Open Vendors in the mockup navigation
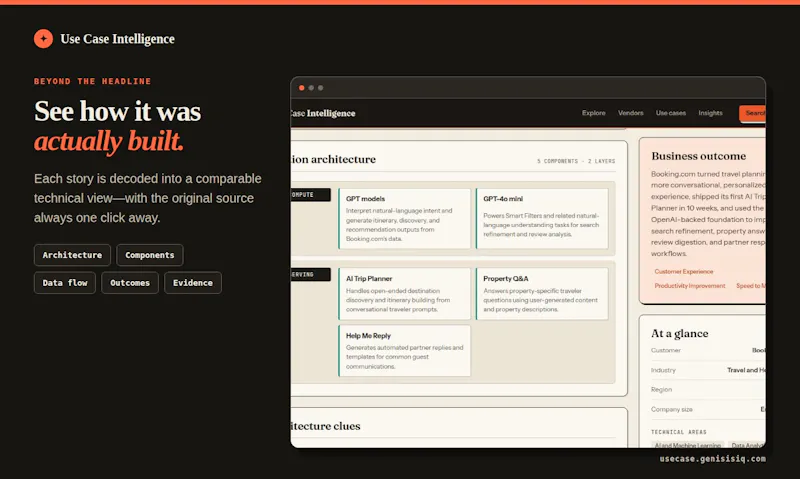This screenshot has height=479, width=800. coord(631,113)
